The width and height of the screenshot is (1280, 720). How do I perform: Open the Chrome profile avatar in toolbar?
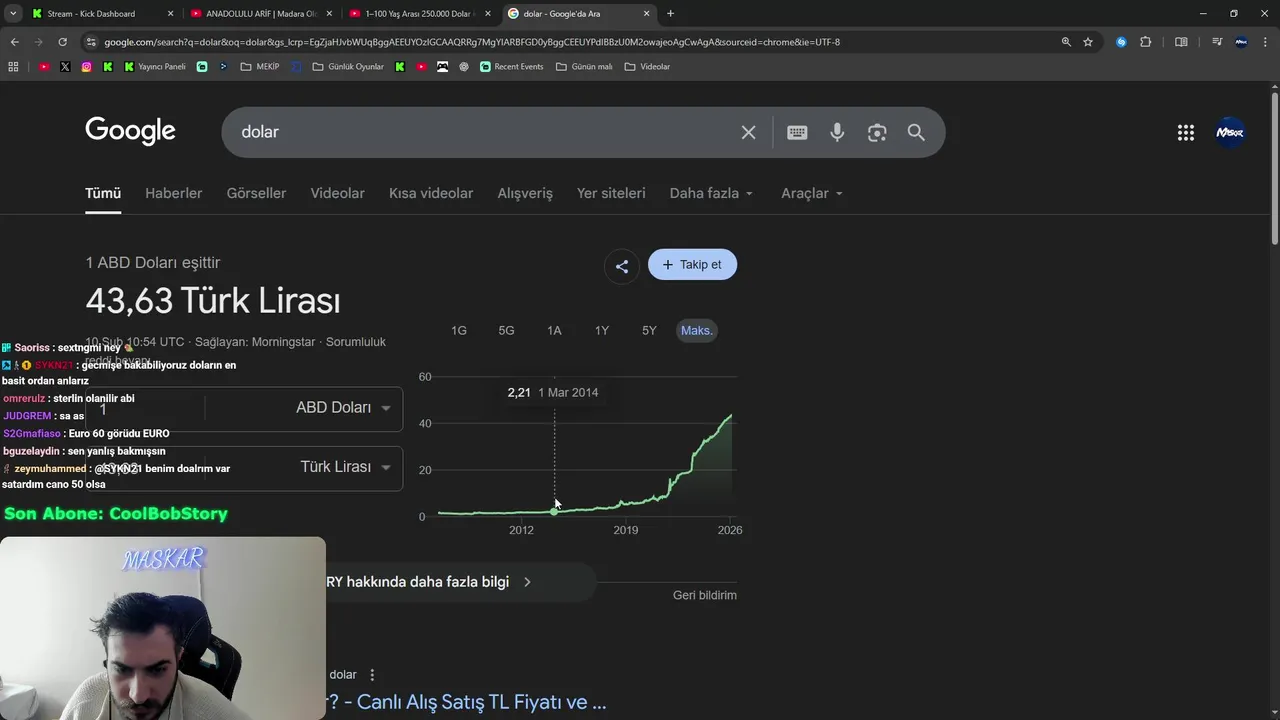tap(1241, 42)
